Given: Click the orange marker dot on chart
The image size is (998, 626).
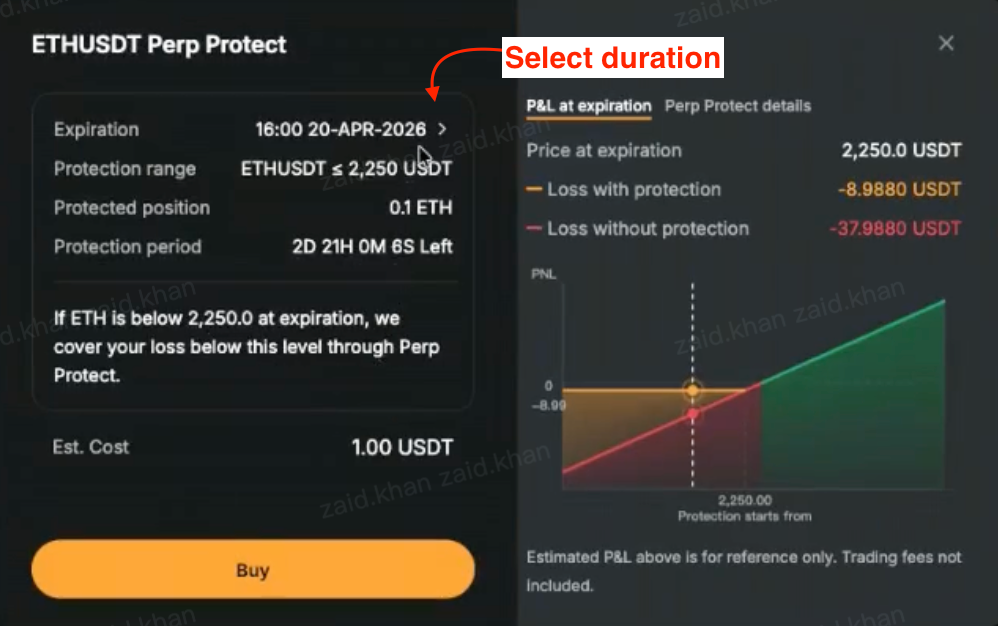Looking at the screenshot, I should [x=693, y=389].
